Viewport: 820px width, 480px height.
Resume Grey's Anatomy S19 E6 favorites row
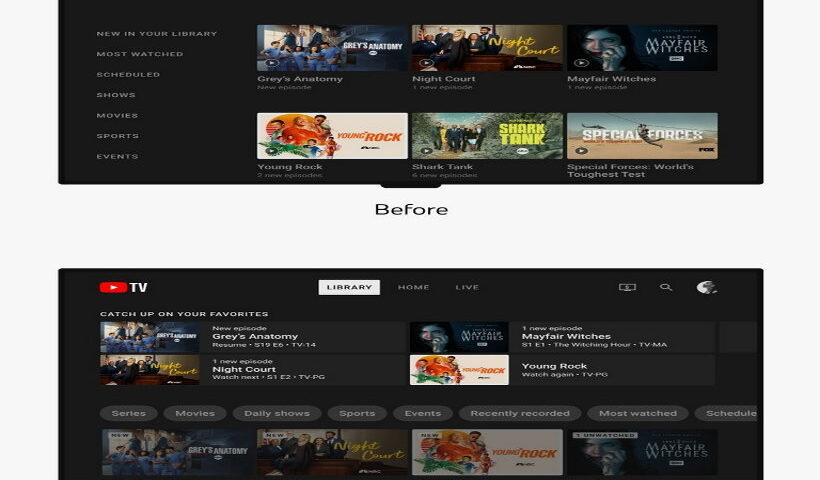click(x=253, y=337)
